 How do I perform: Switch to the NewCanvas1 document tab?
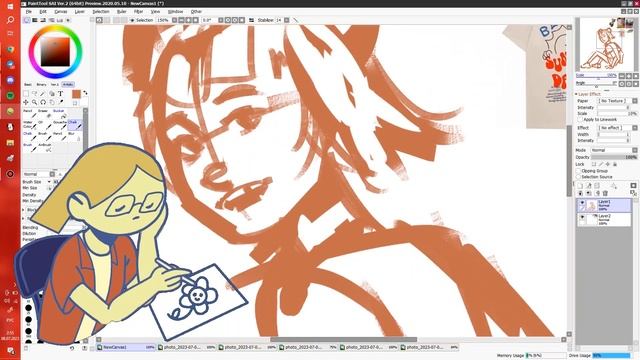(x=127, y=347)
